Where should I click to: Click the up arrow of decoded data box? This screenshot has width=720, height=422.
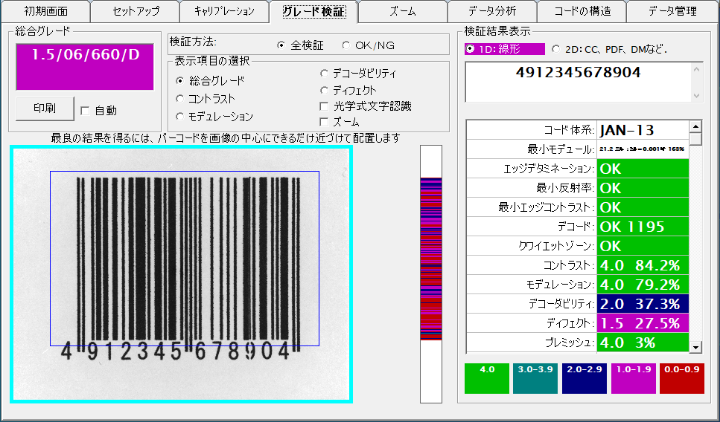pos(697,70)
